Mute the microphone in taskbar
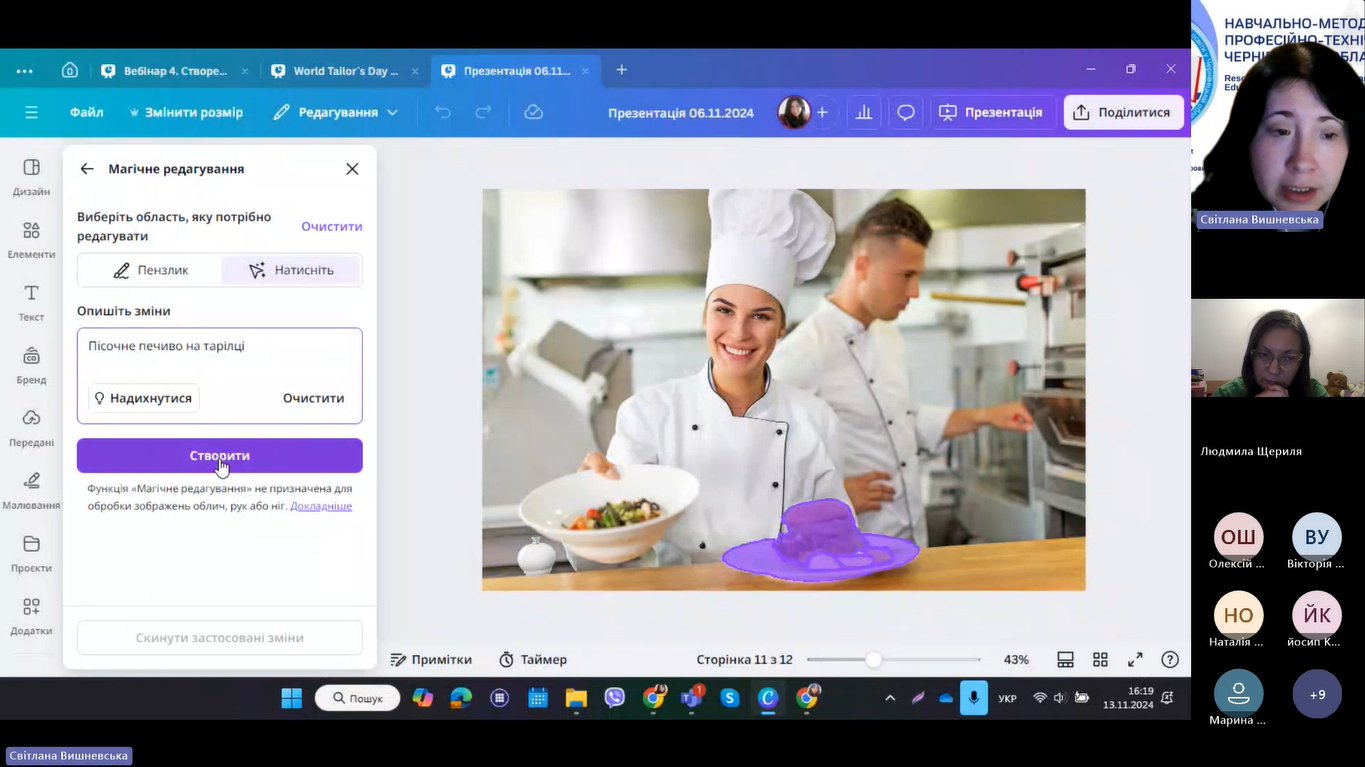The image size is (1365, 767). pos(973,698)
